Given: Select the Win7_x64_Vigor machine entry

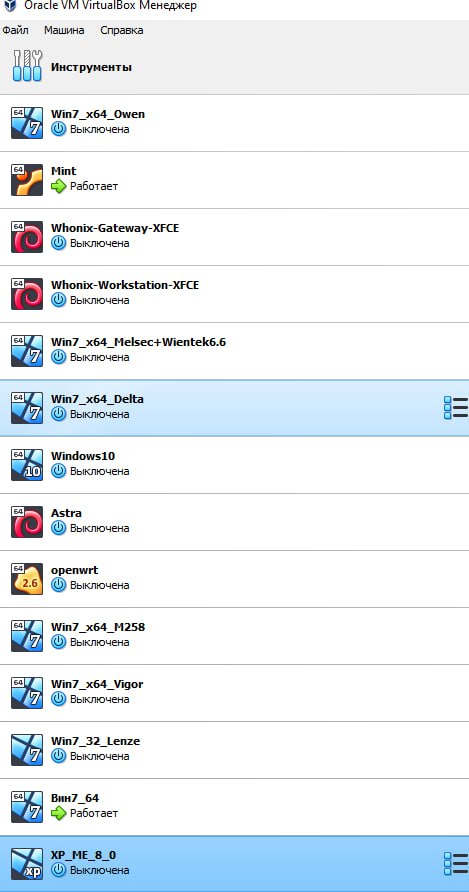Looking at the screenshot, I should click(x=234, y=692).
